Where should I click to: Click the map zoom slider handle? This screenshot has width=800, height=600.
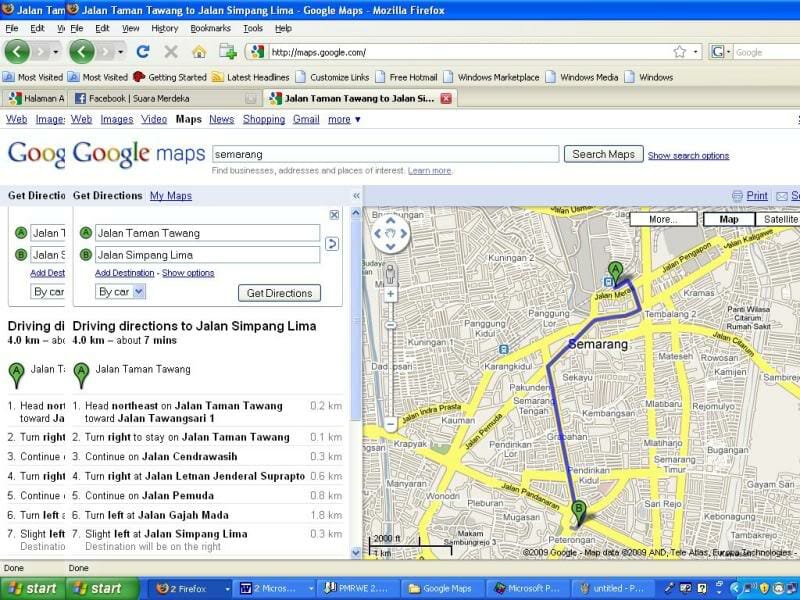[x=390, y=325]
